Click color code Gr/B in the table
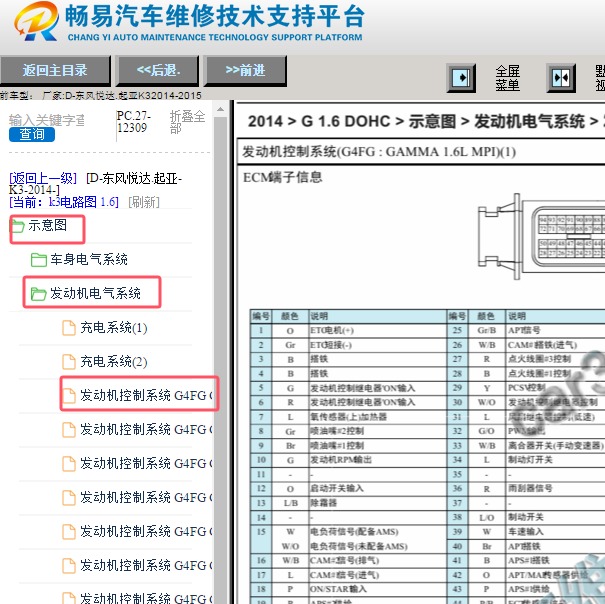The width and height of the screenshot is (605, 604). 486,331
